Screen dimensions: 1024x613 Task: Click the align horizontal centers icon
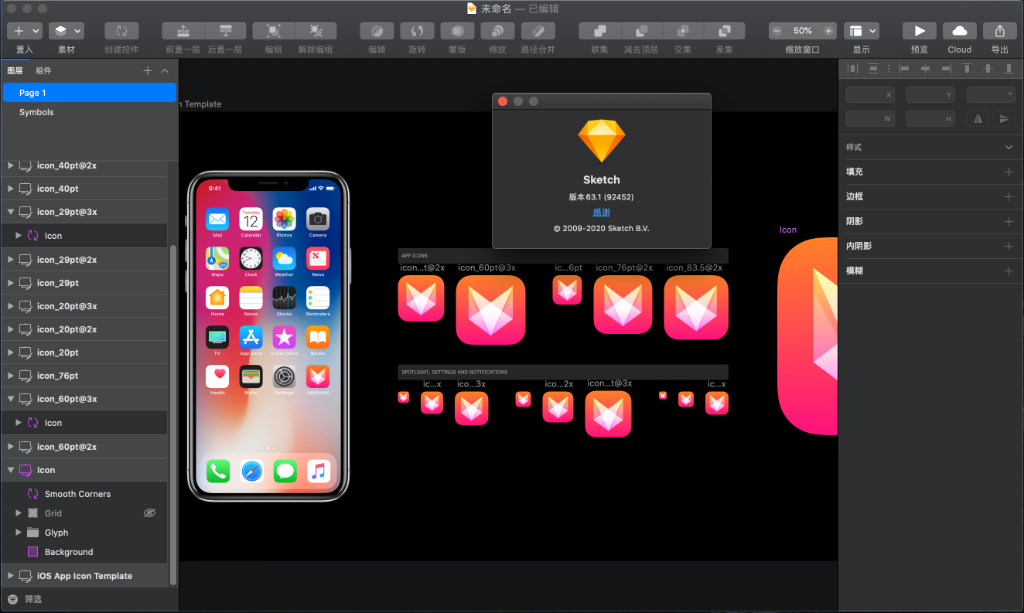[x=925, y=68]
